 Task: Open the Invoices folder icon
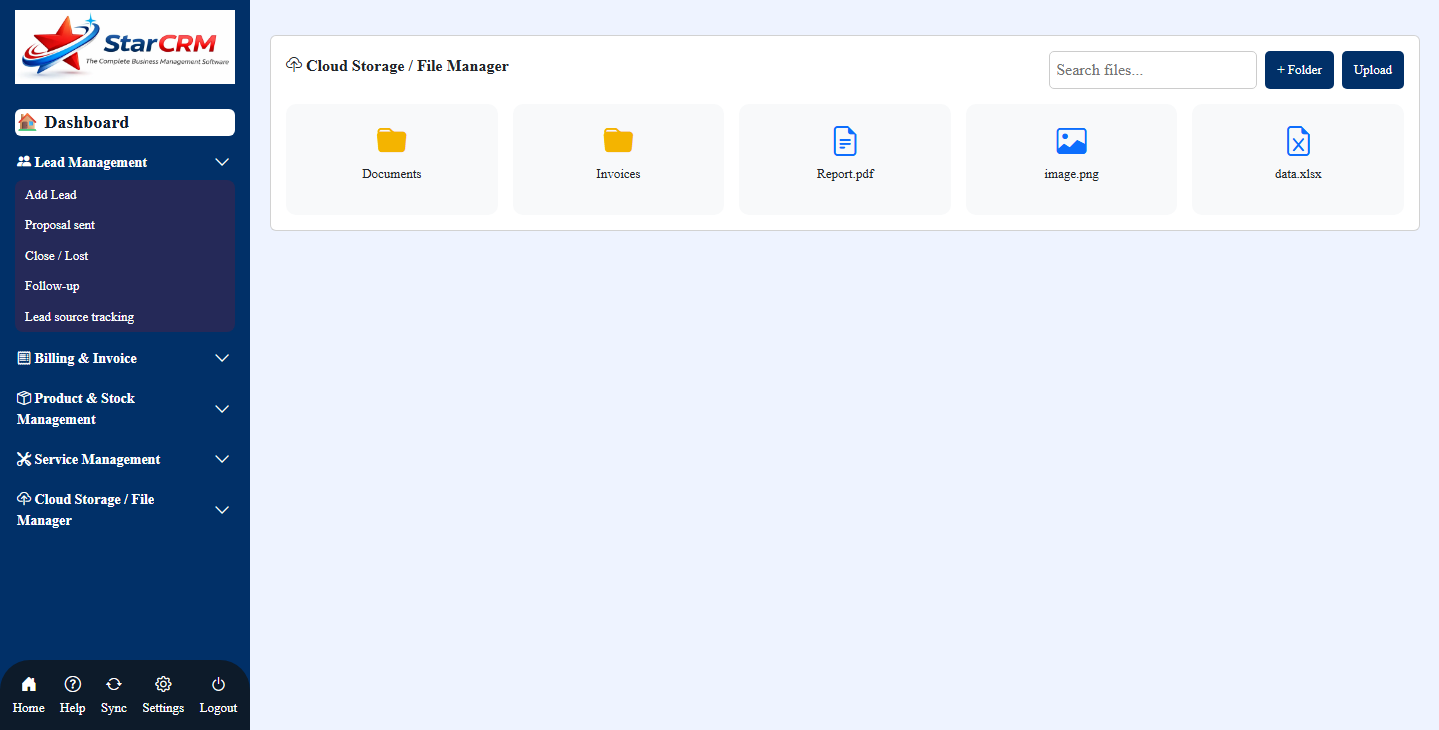(x=617, y=140)
